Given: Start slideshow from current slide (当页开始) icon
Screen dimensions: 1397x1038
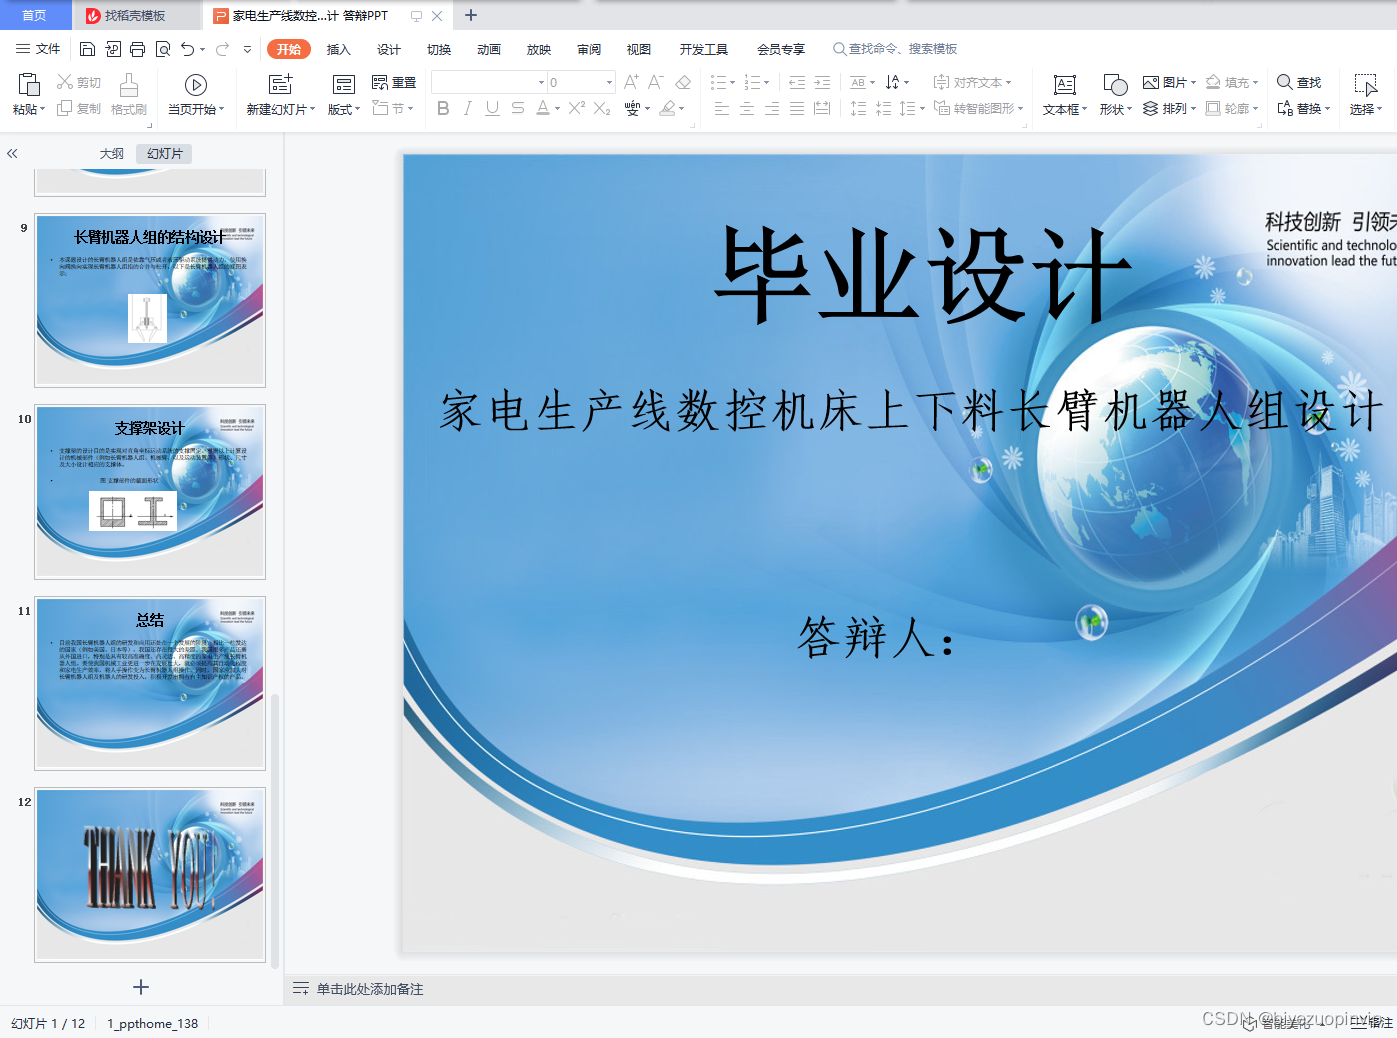Looking at the screenshot, I should point(196,85).
